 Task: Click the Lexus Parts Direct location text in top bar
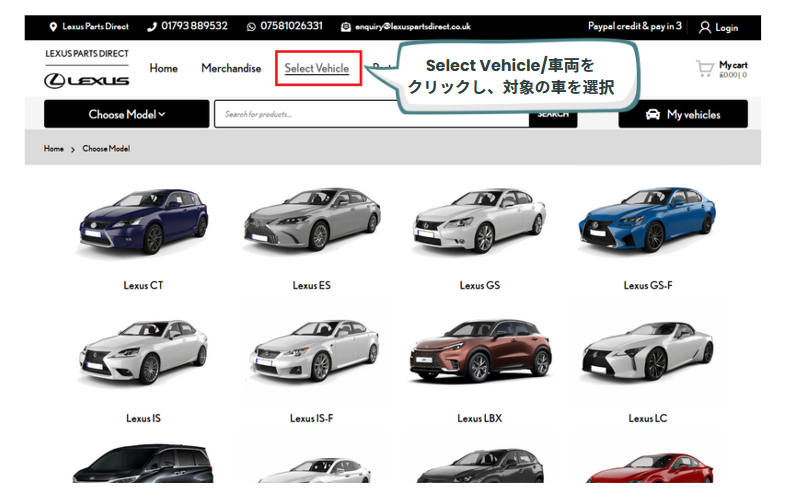[95, 27]
